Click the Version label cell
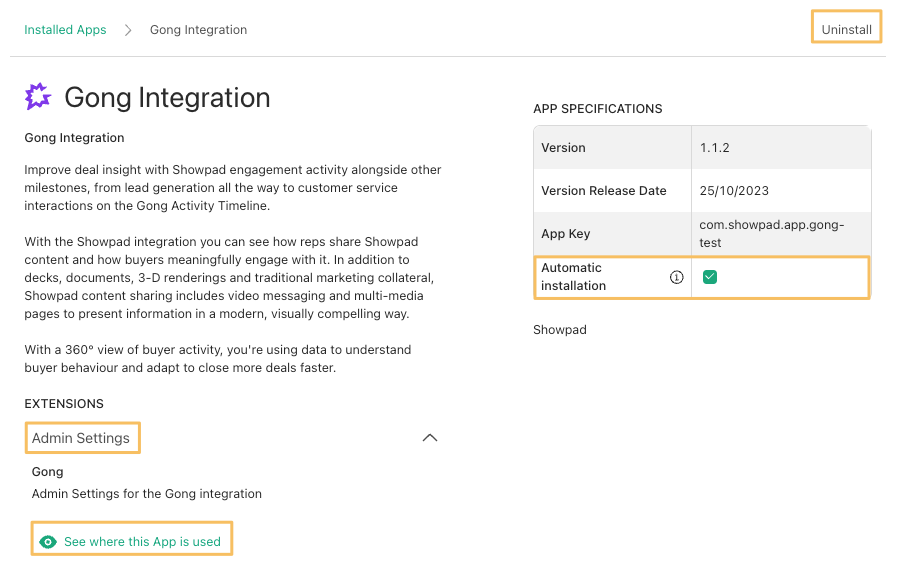Viewport: 897px width, 566px height. (612, 148)
